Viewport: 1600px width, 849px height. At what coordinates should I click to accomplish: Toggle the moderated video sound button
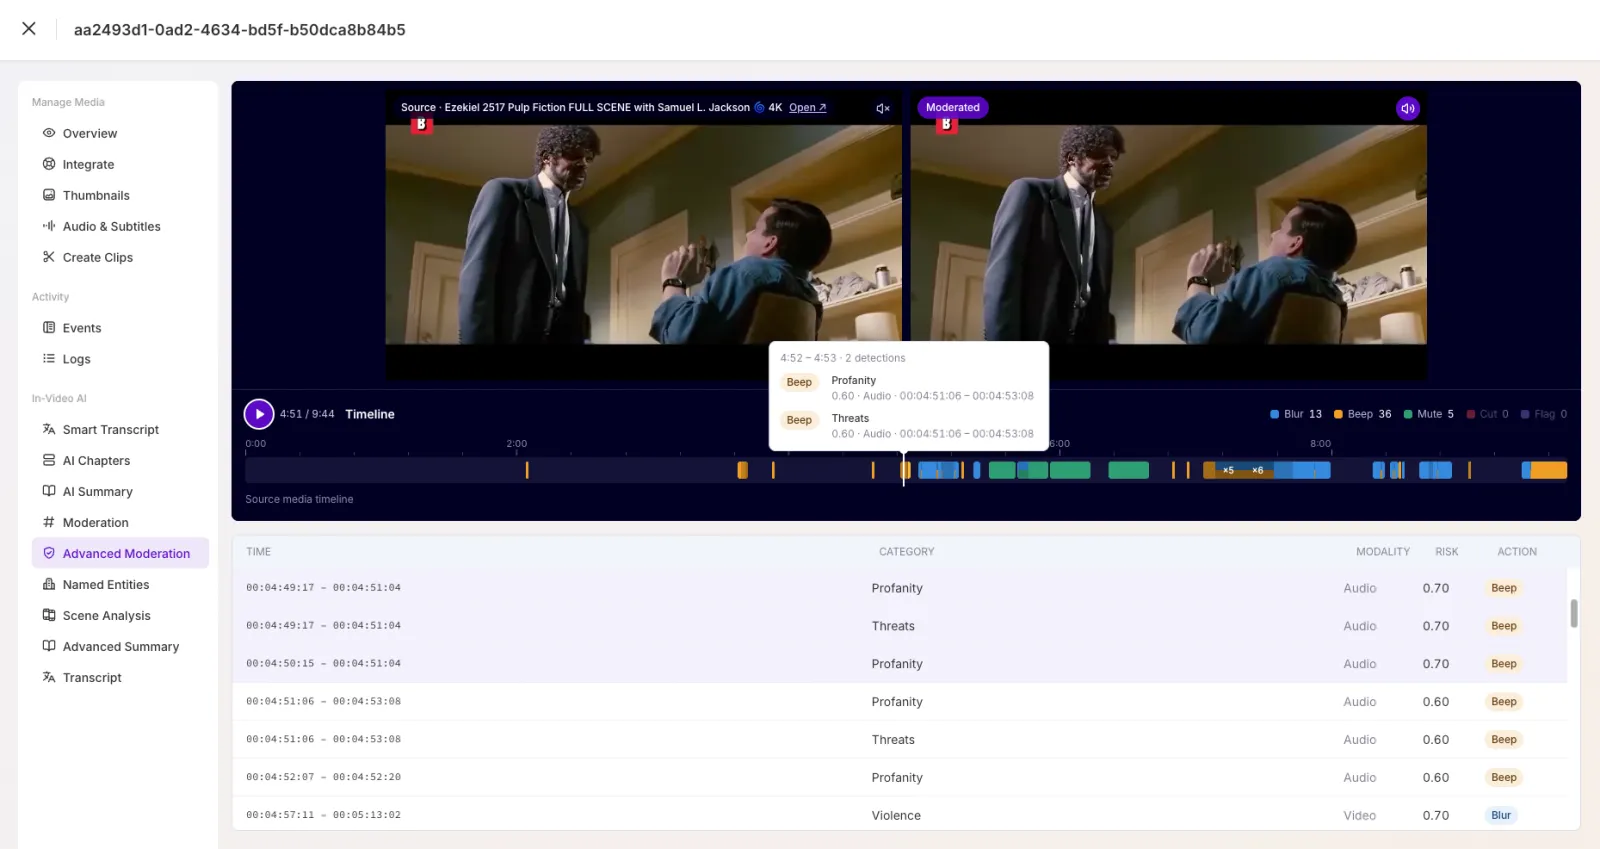pyautogui.click(x=1407, y=108)
